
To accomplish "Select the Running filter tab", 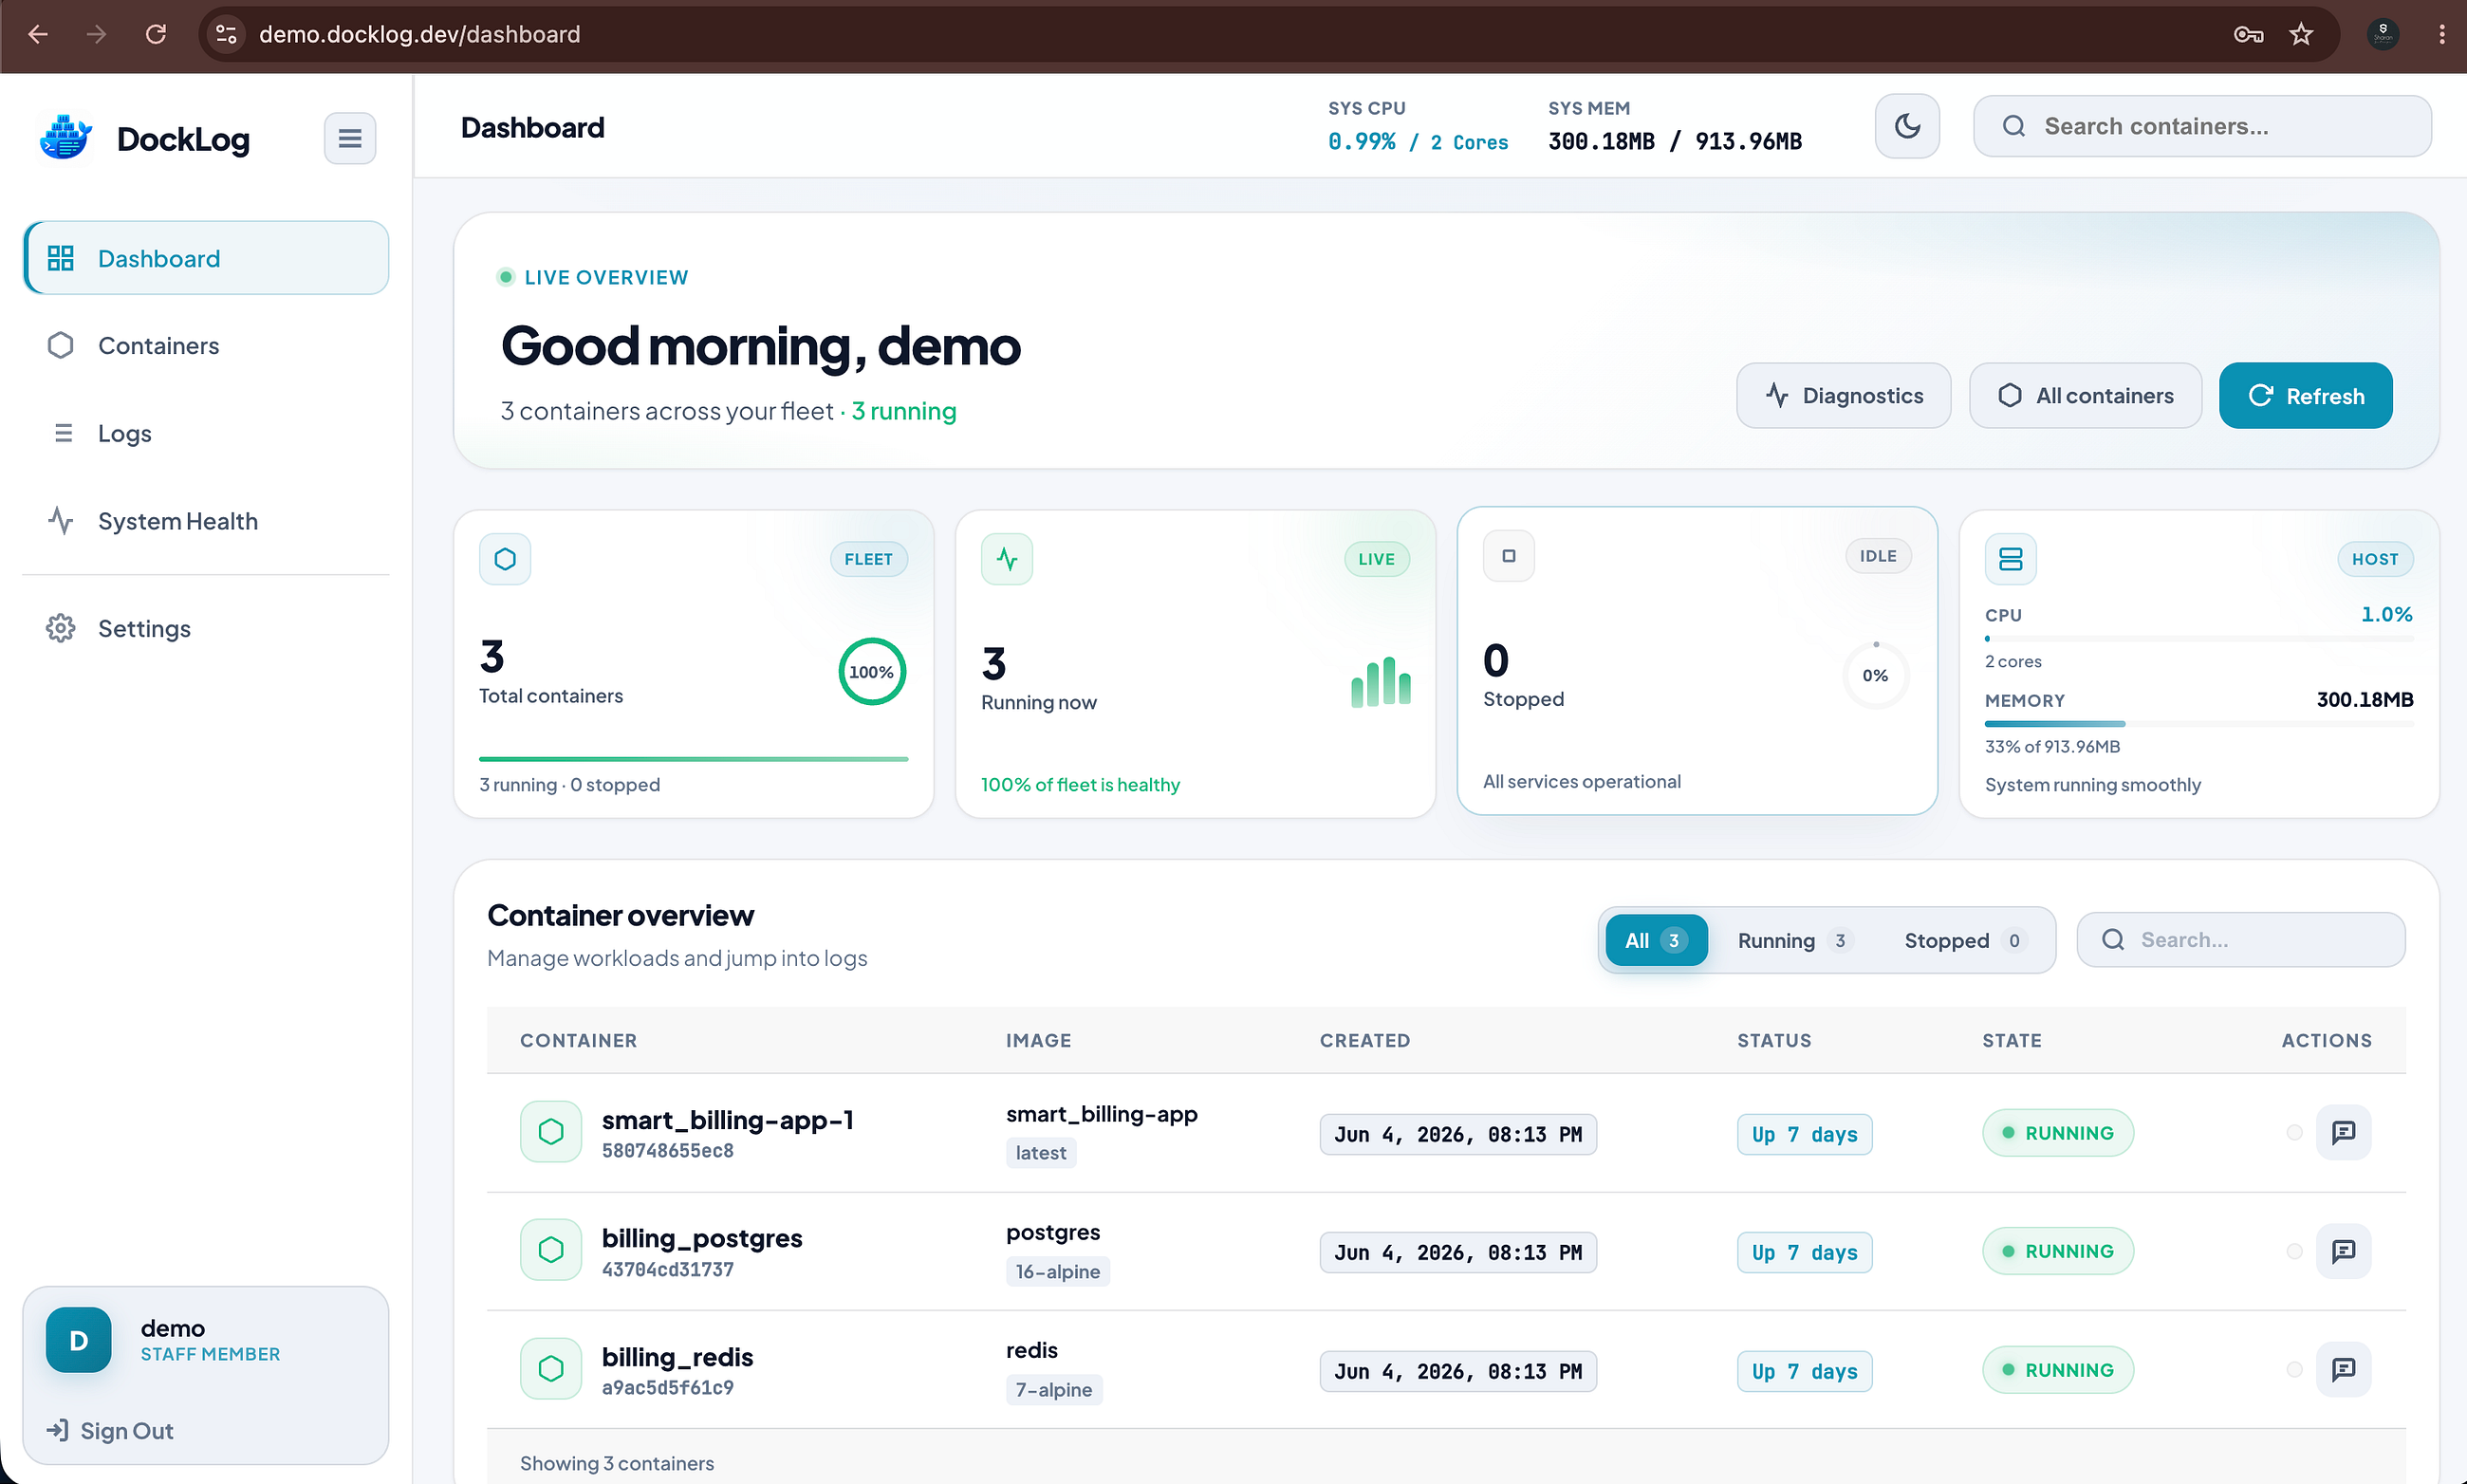I will click(1794, 940).
